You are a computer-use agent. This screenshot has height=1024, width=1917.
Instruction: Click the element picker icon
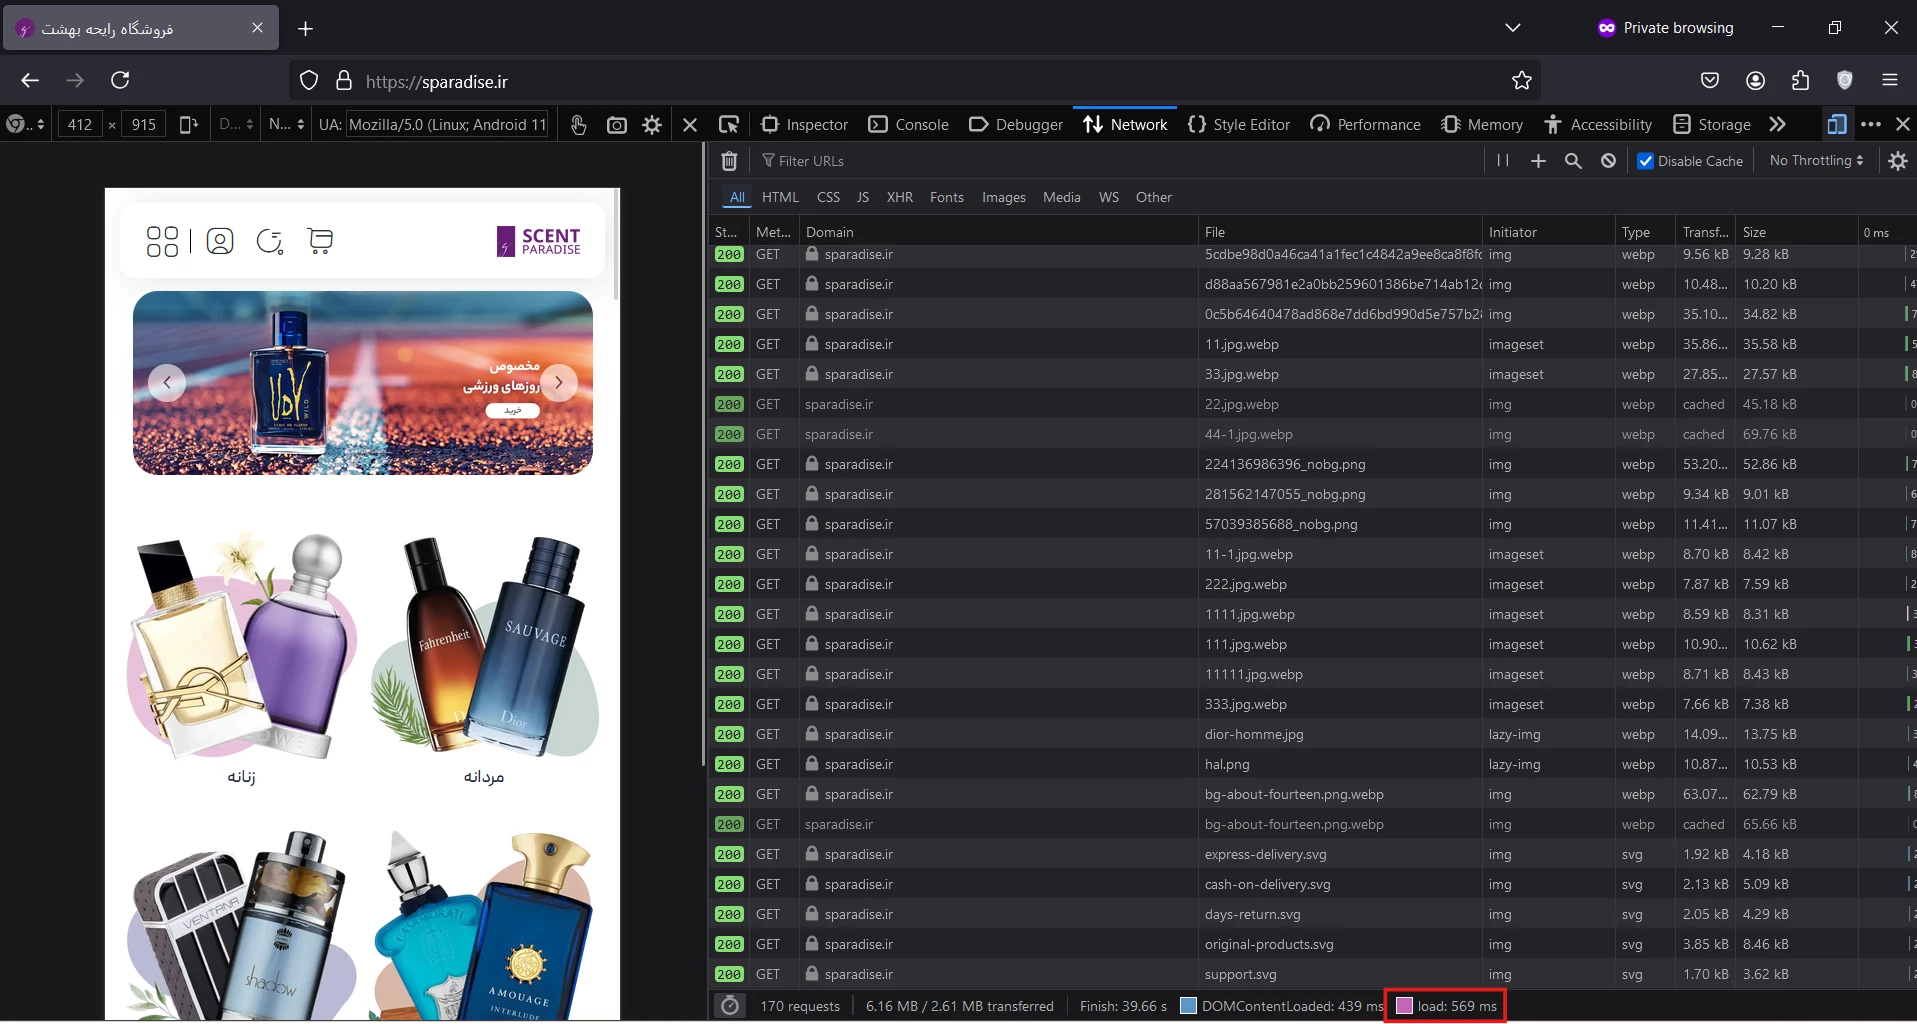(729, 125)
